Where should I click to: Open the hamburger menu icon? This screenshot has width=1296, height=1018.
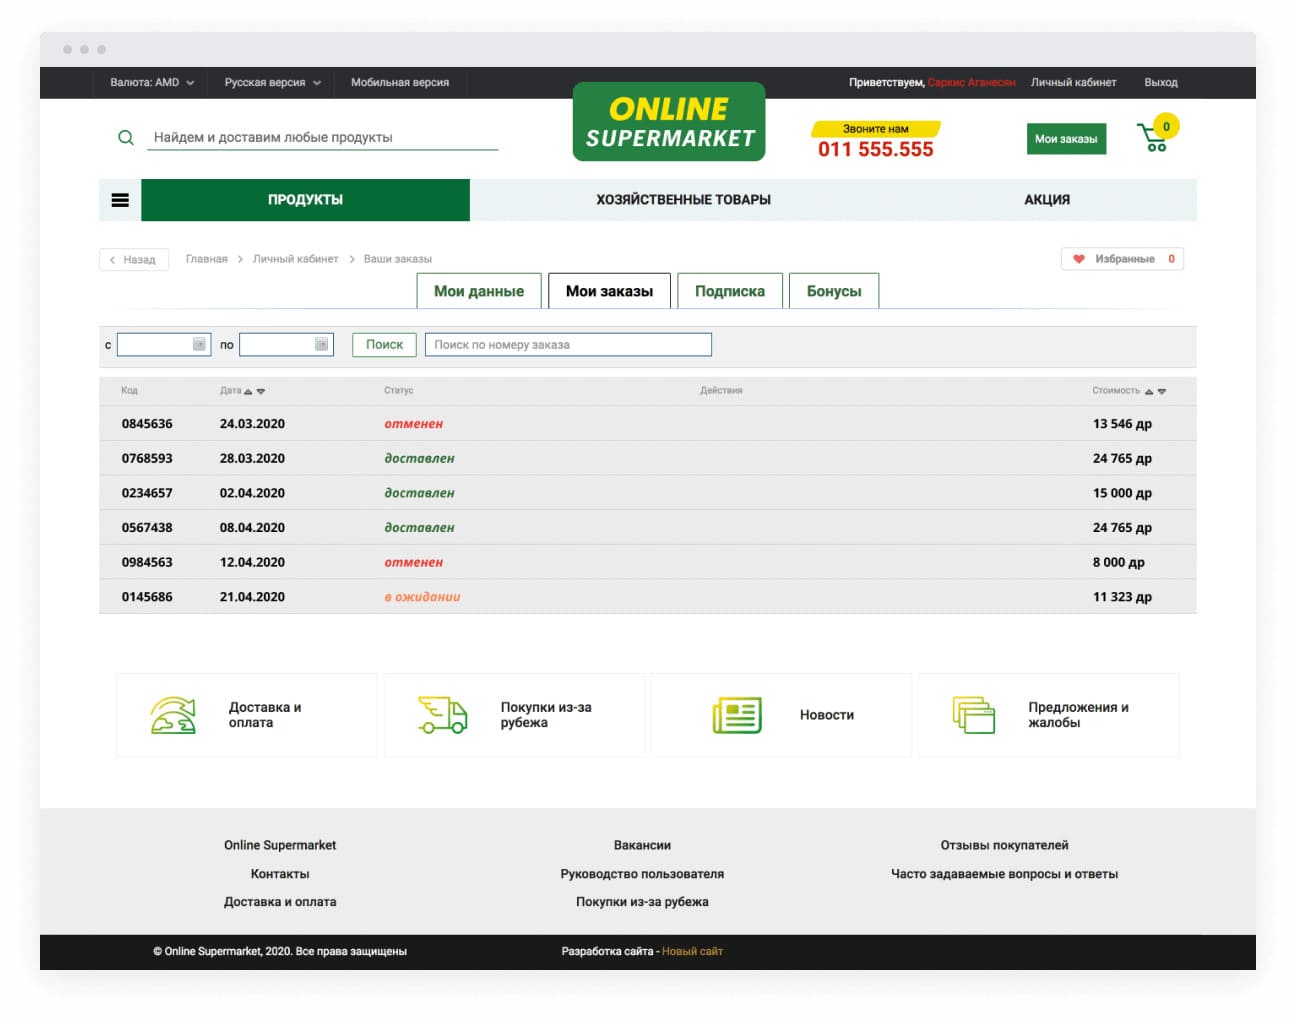(x=120, y=200)
